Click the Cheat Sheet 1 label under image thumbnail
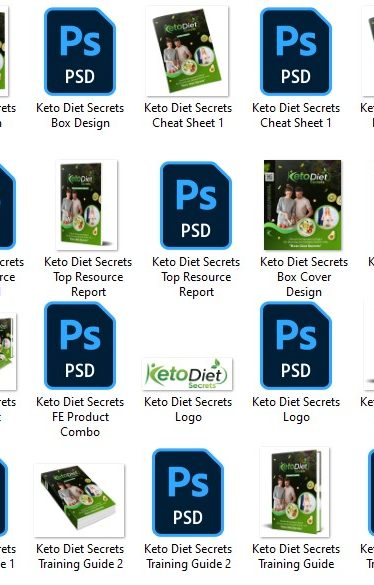This screenshot has height=585, width=374. 188,115
